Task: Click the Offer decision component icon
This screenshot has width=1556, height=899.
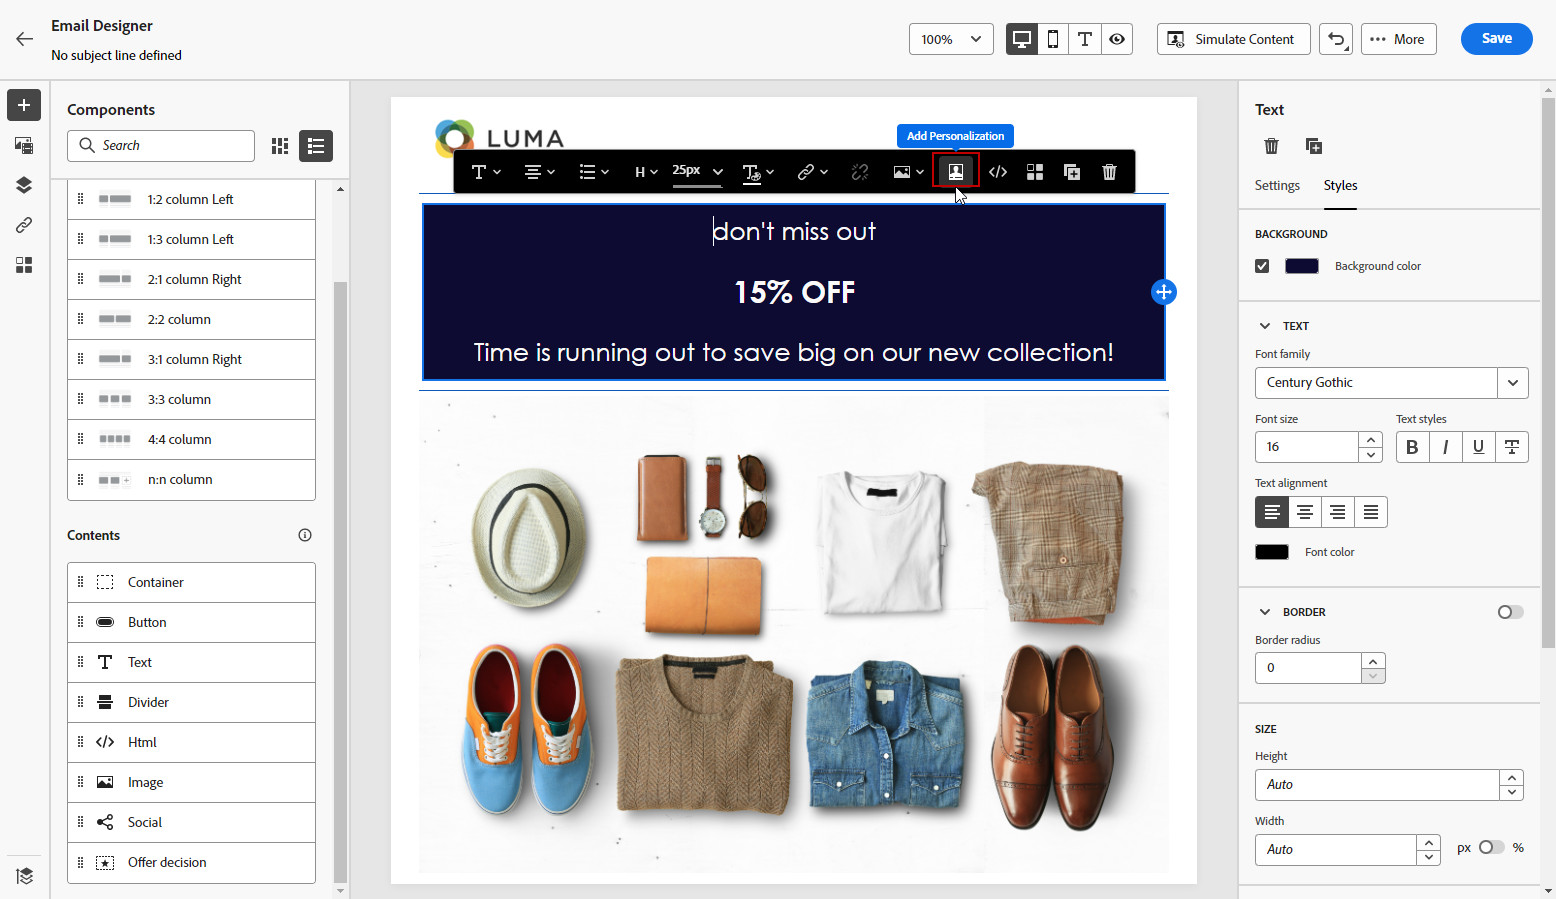Action: [x=105, y=862]
